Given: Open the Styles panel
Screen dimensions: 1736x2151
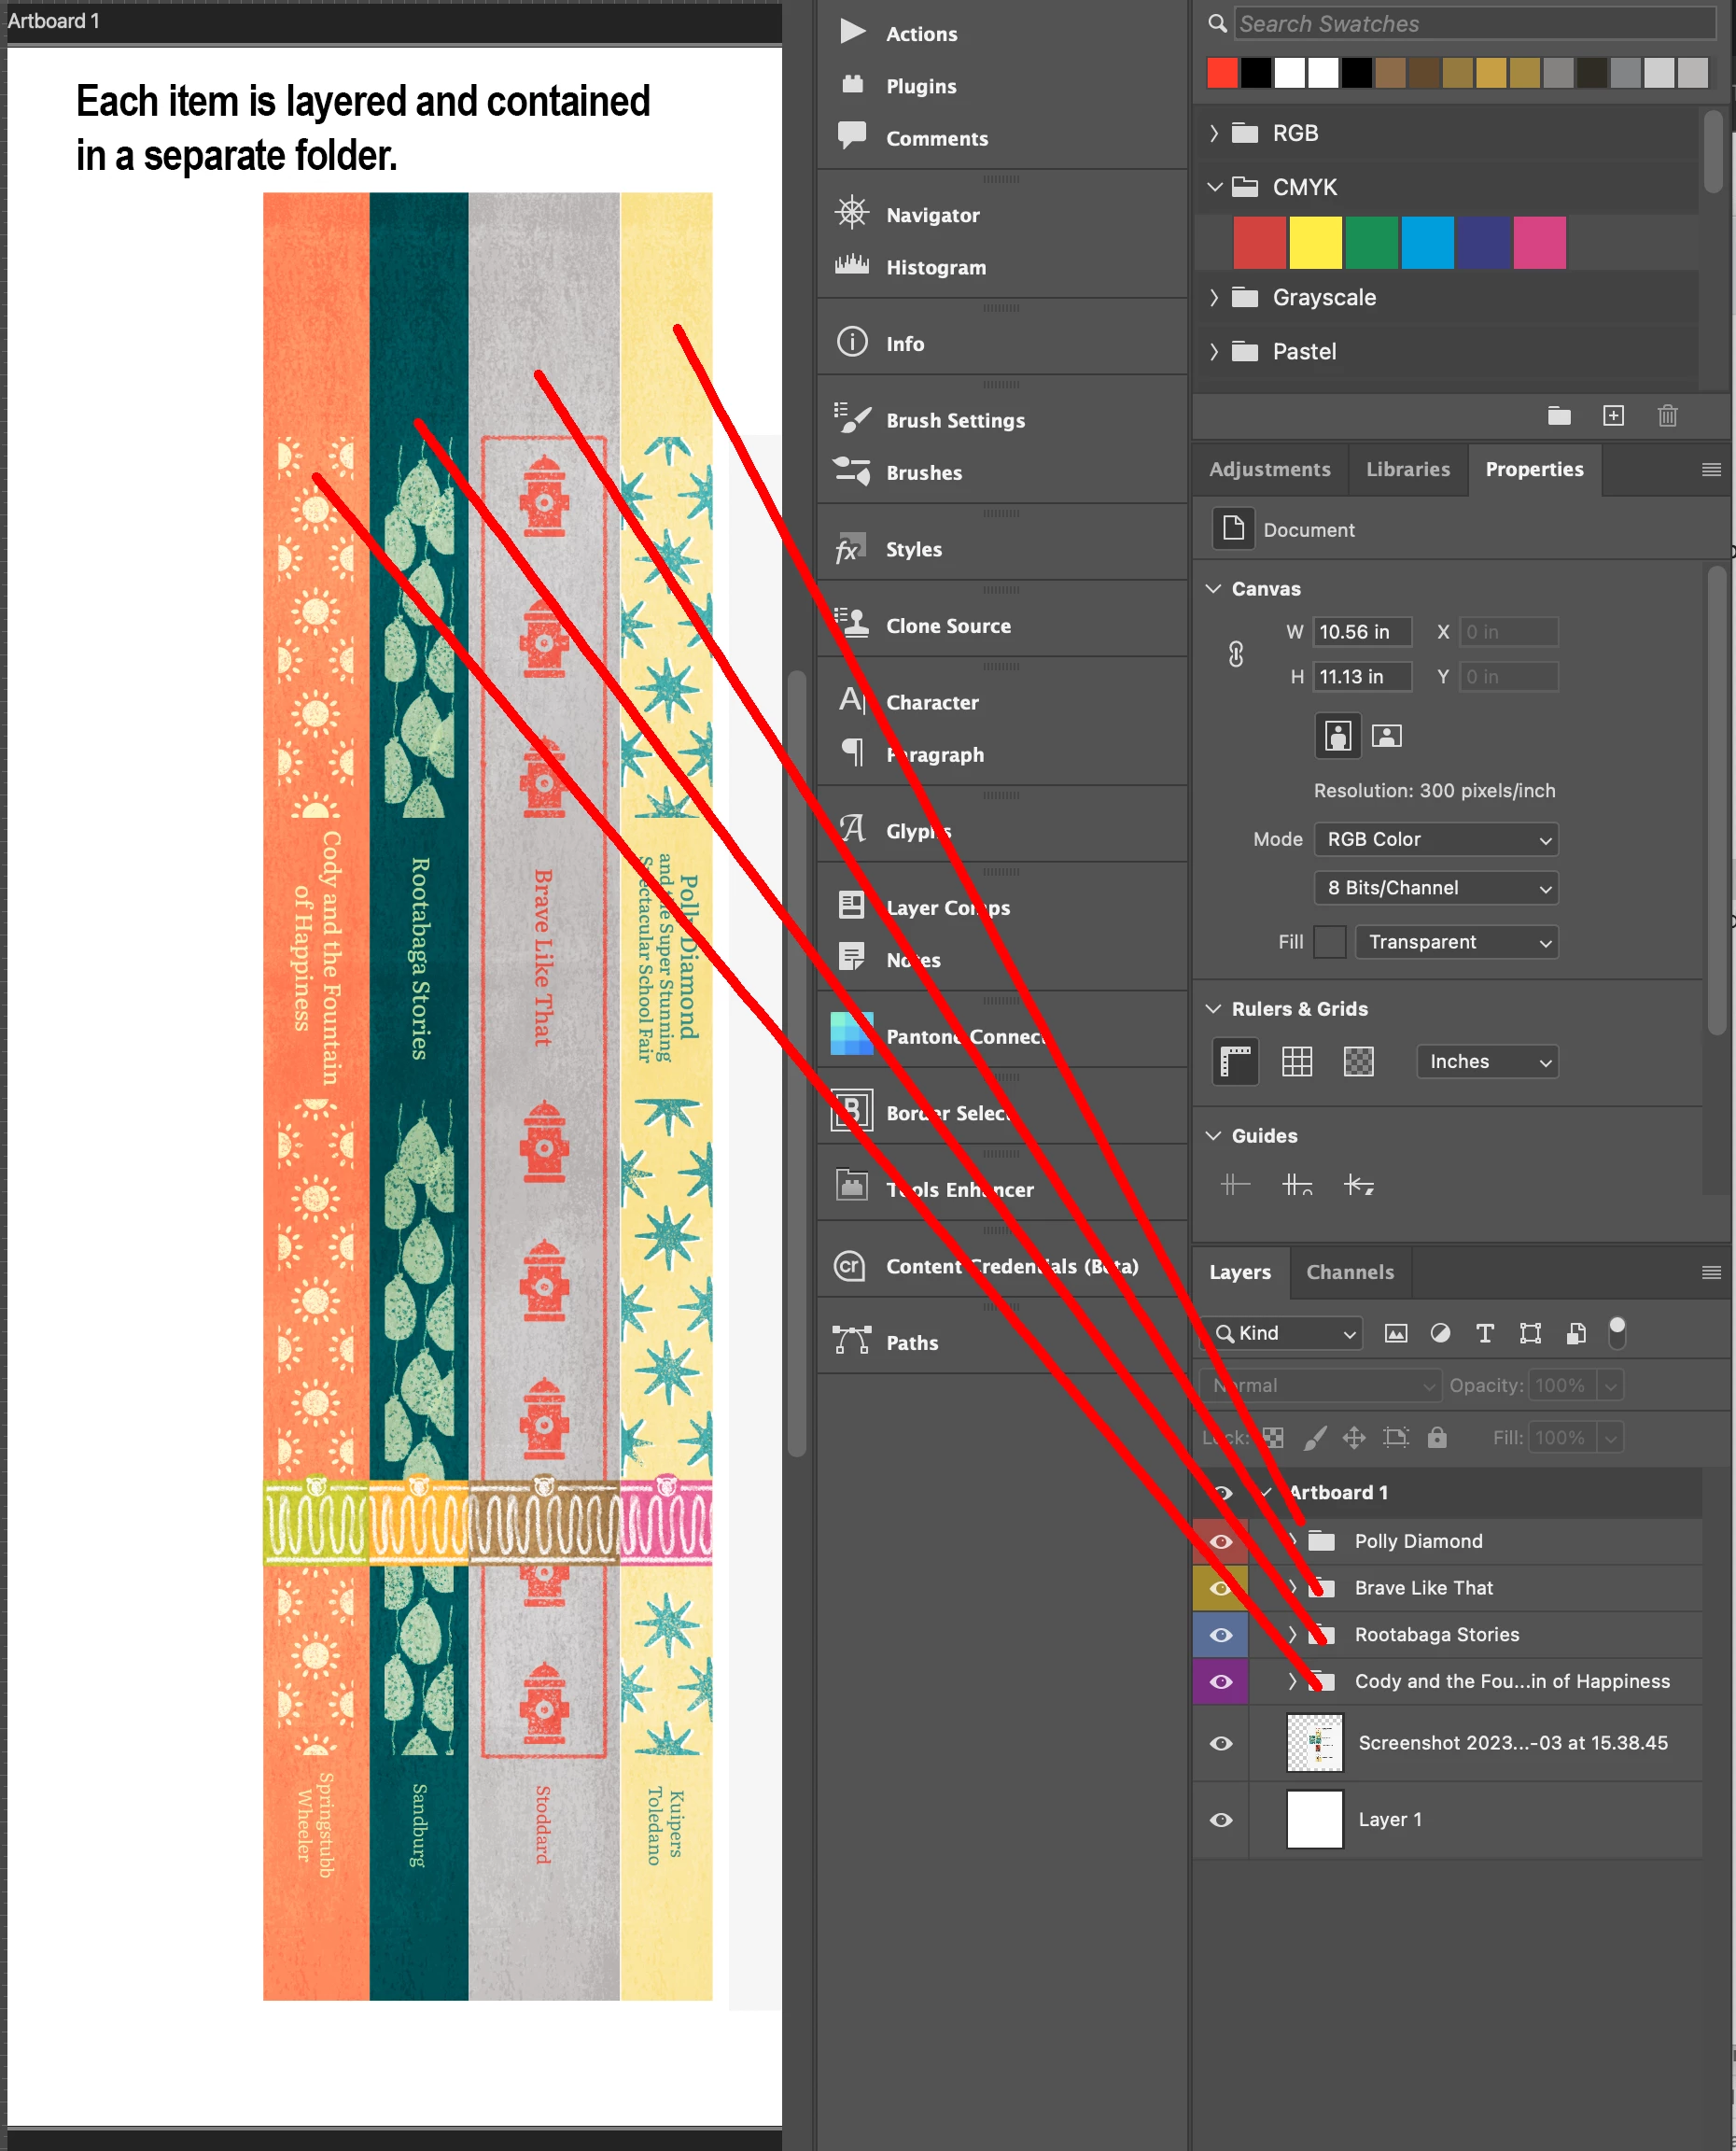Looking at the screenshot, I should coord(888,549).
